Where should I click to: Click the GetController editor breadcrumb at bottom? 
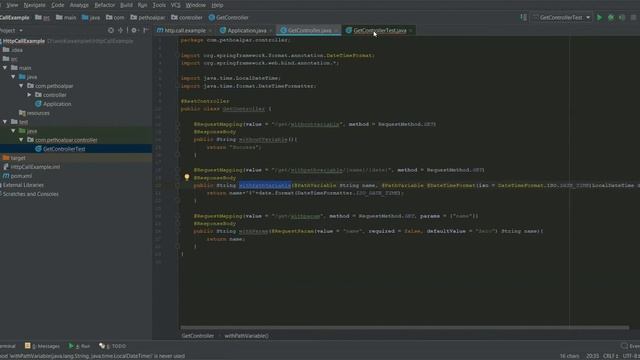(x=198, y=336)
